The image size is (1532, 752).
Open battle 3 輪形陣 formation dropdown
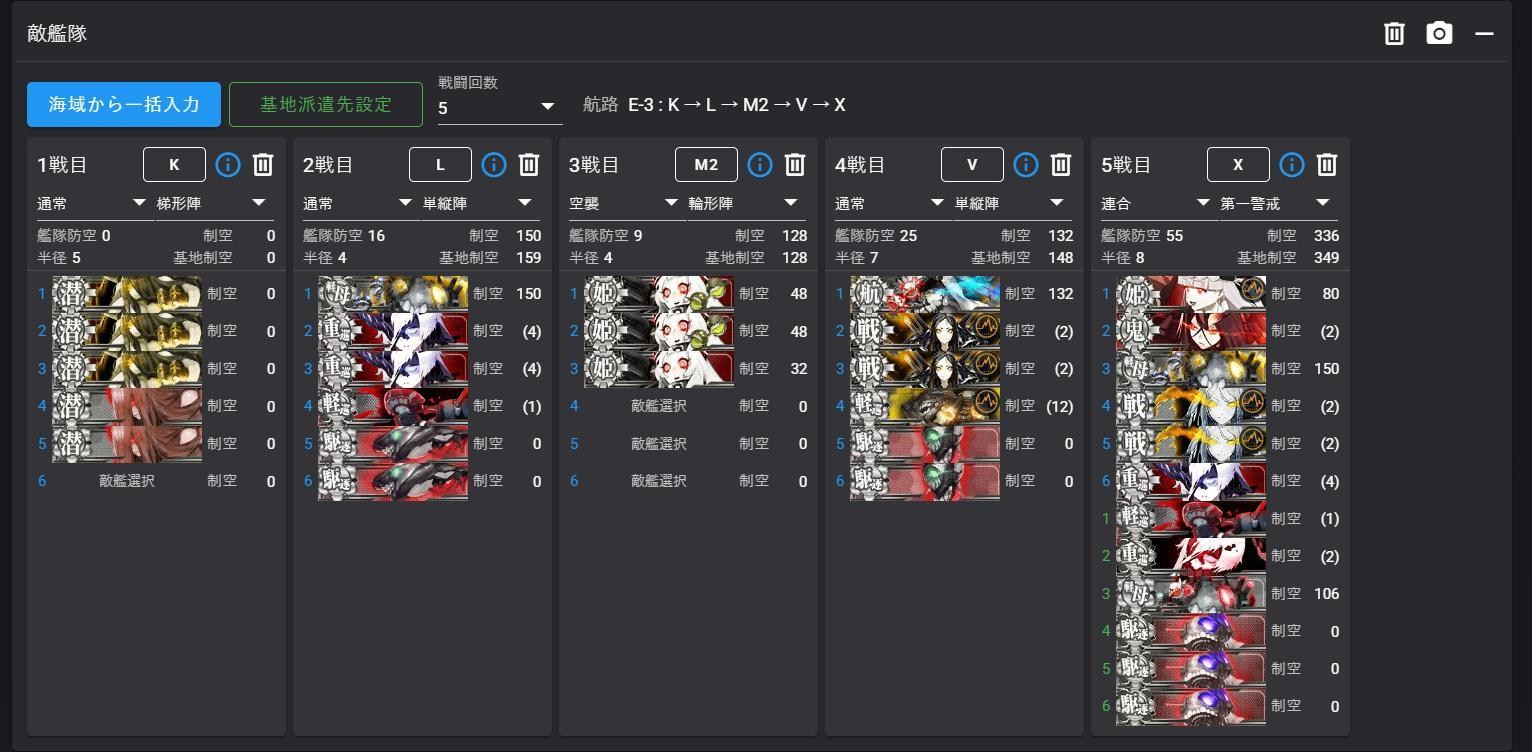point(746,204)
